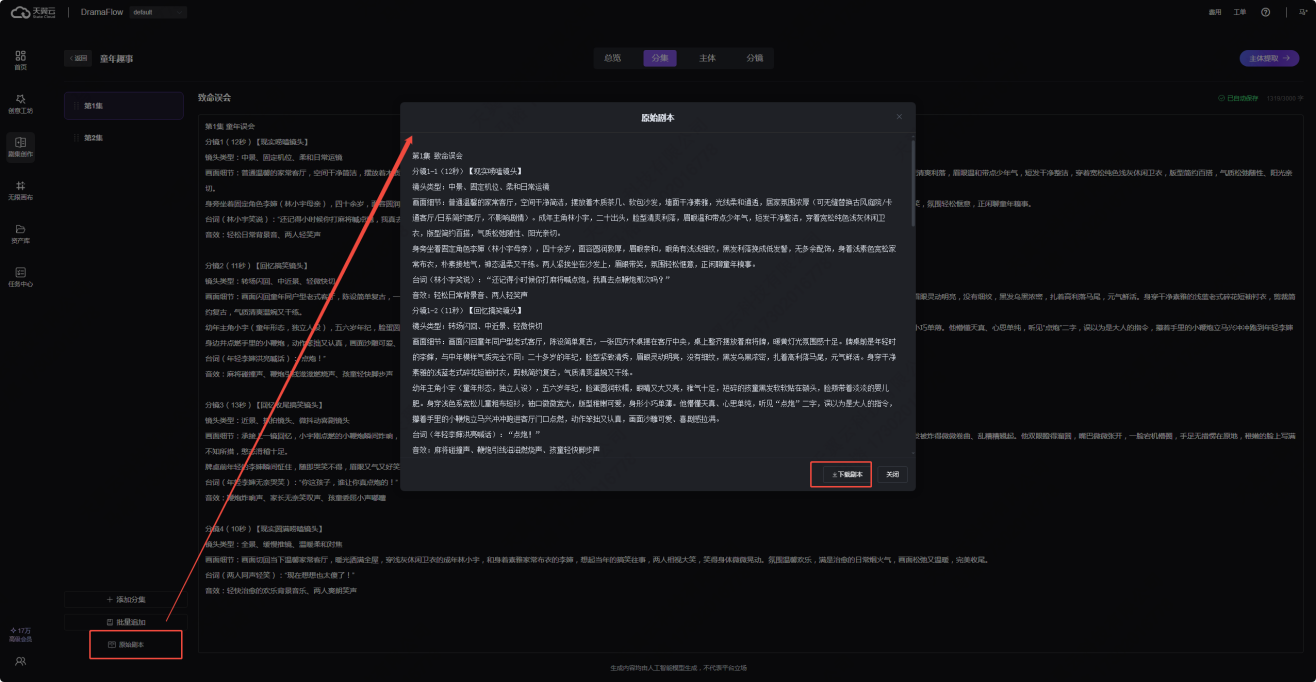
Task: Click the 1319/3000 字 word counter
Action: click(1283, 98)
